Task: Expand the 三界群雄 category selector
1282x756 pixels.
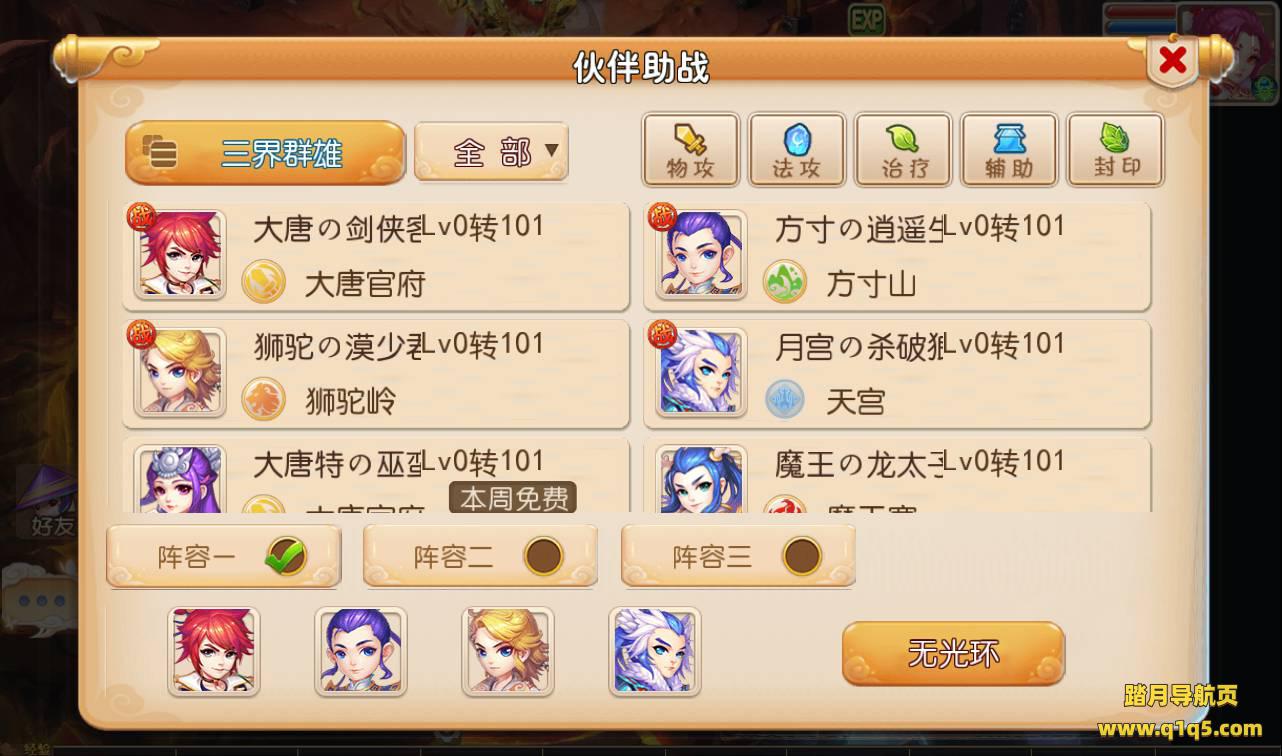Action: [x=265, y=153]
